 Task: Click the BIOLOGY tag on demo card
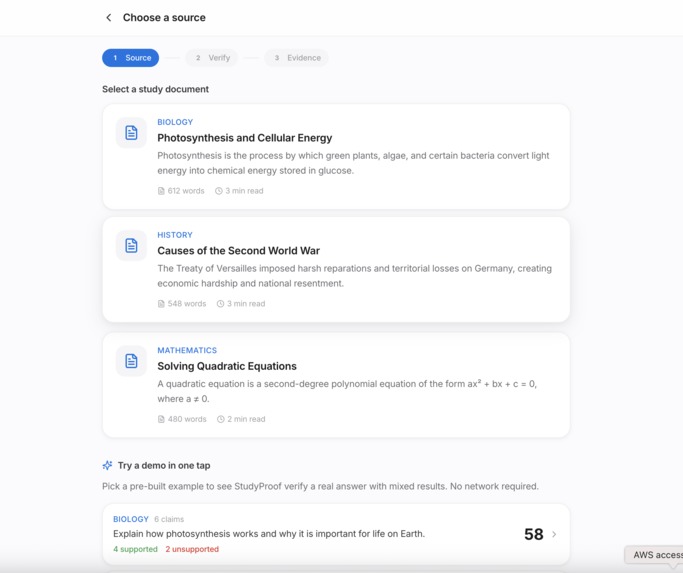point(131,519)
